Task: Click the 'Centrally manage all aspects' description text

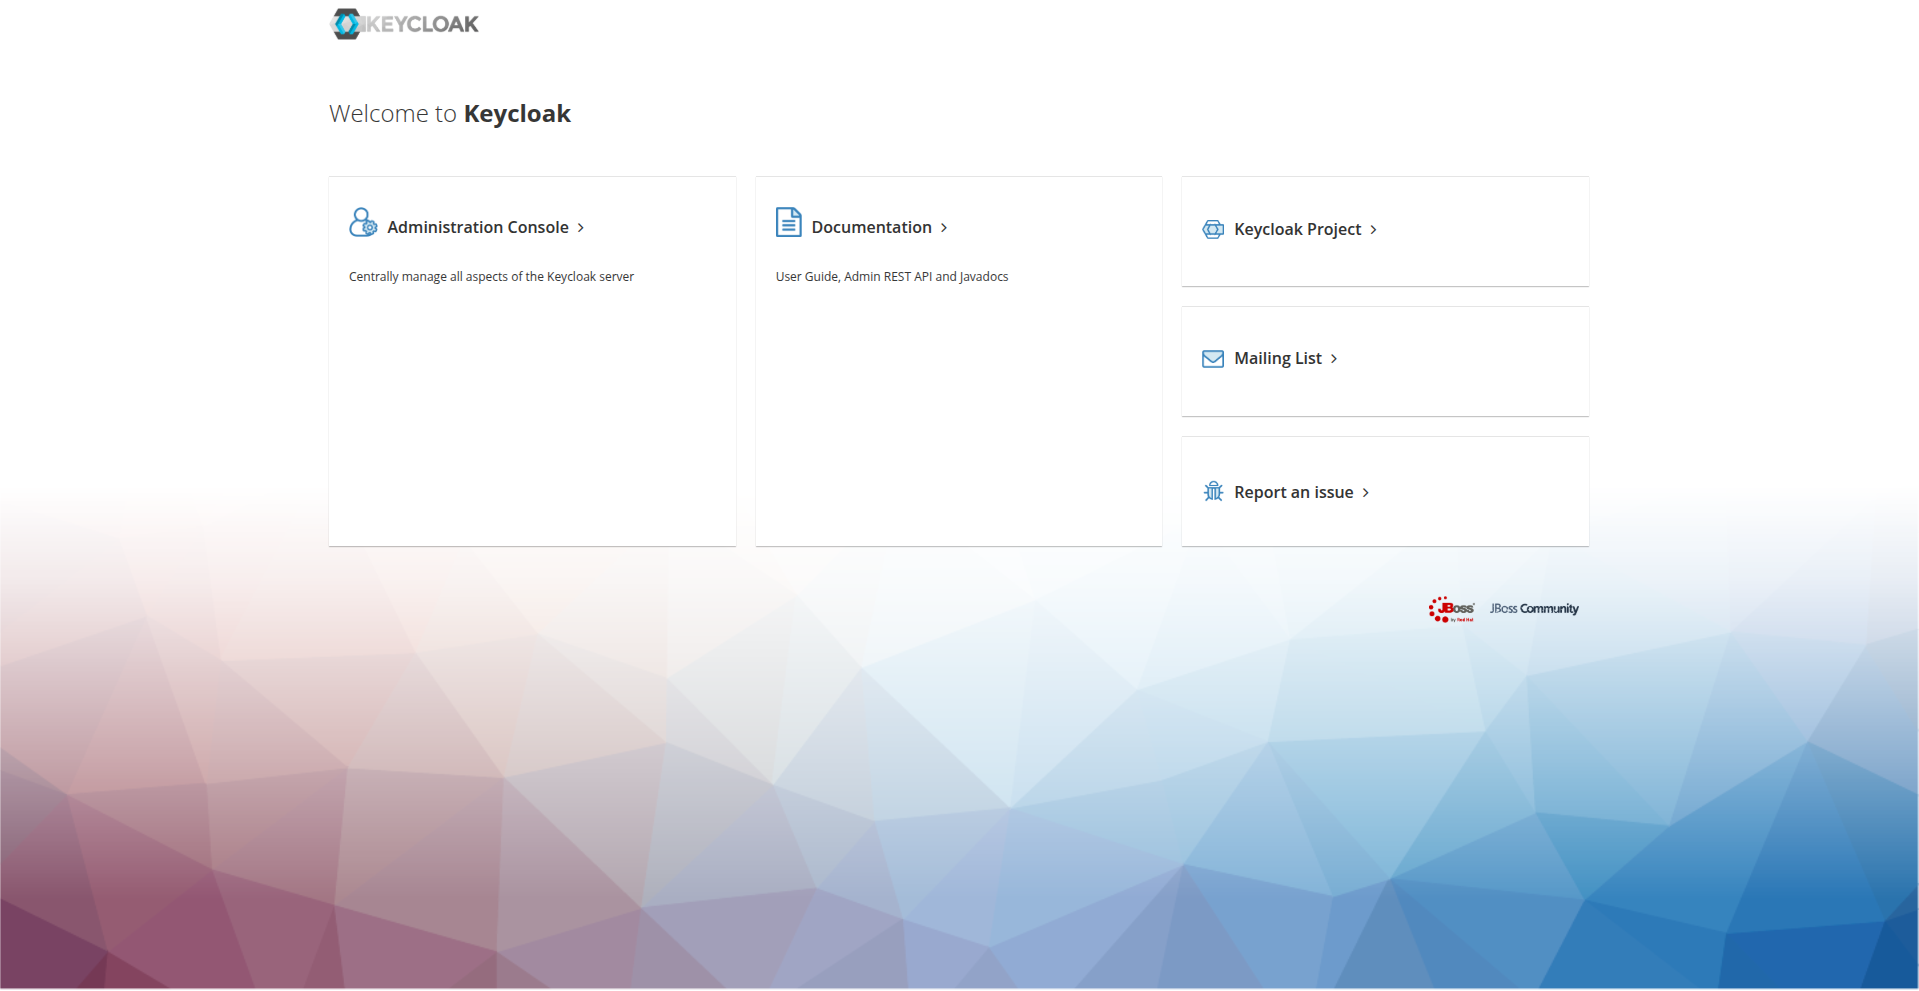Action: [x=491, y=277]
